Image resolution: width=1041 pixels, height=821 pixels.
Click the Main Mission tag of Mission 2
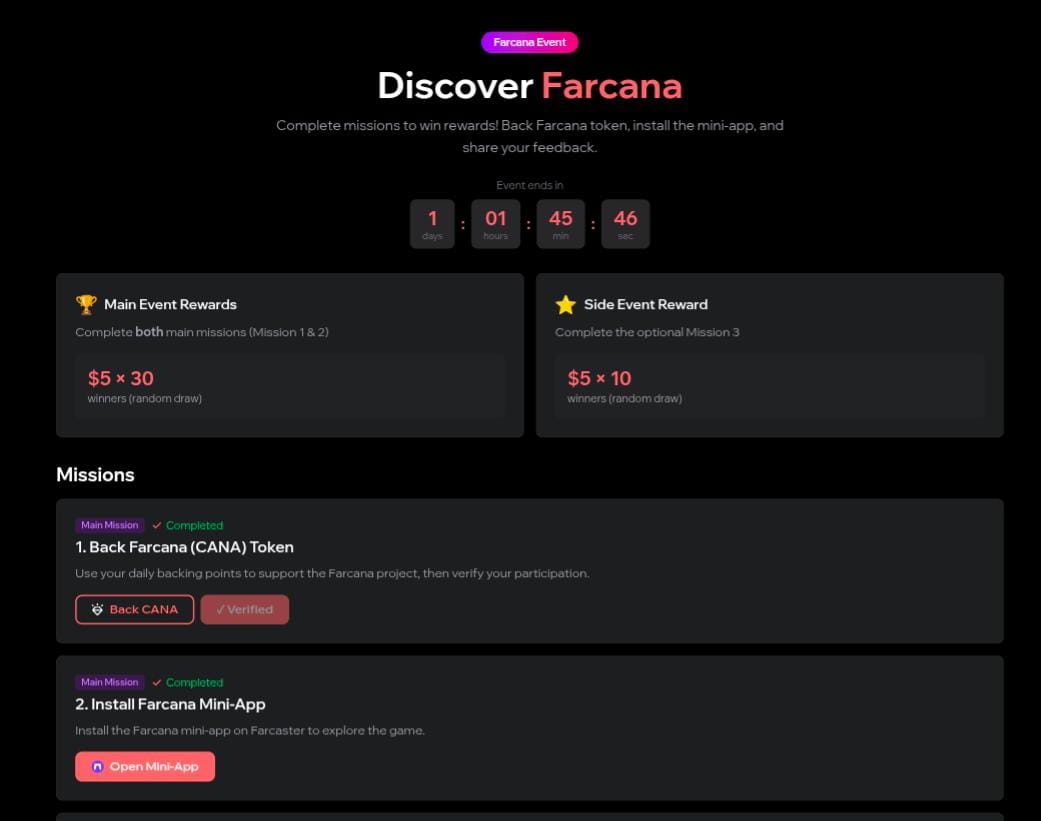tap(110, 682)
